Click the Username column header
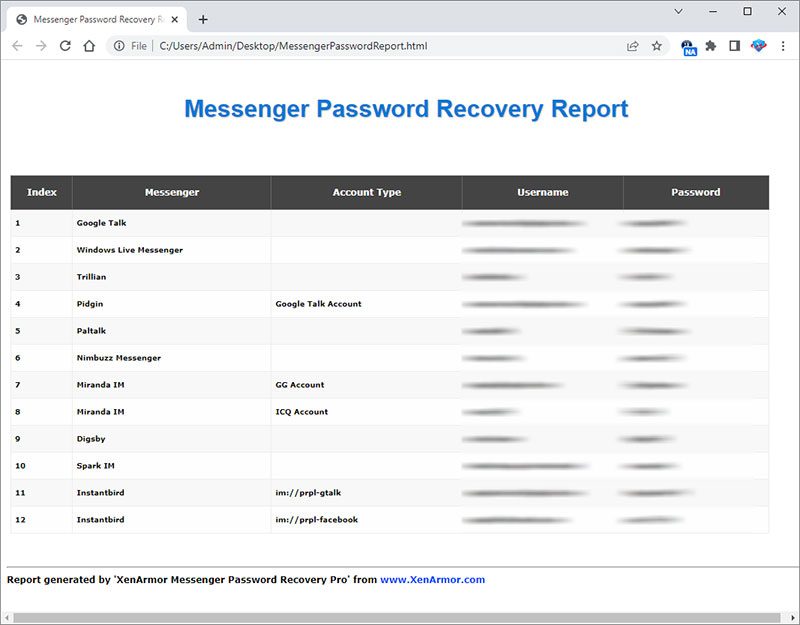Viewport: 800px width, 625px height. pos(543,192)
